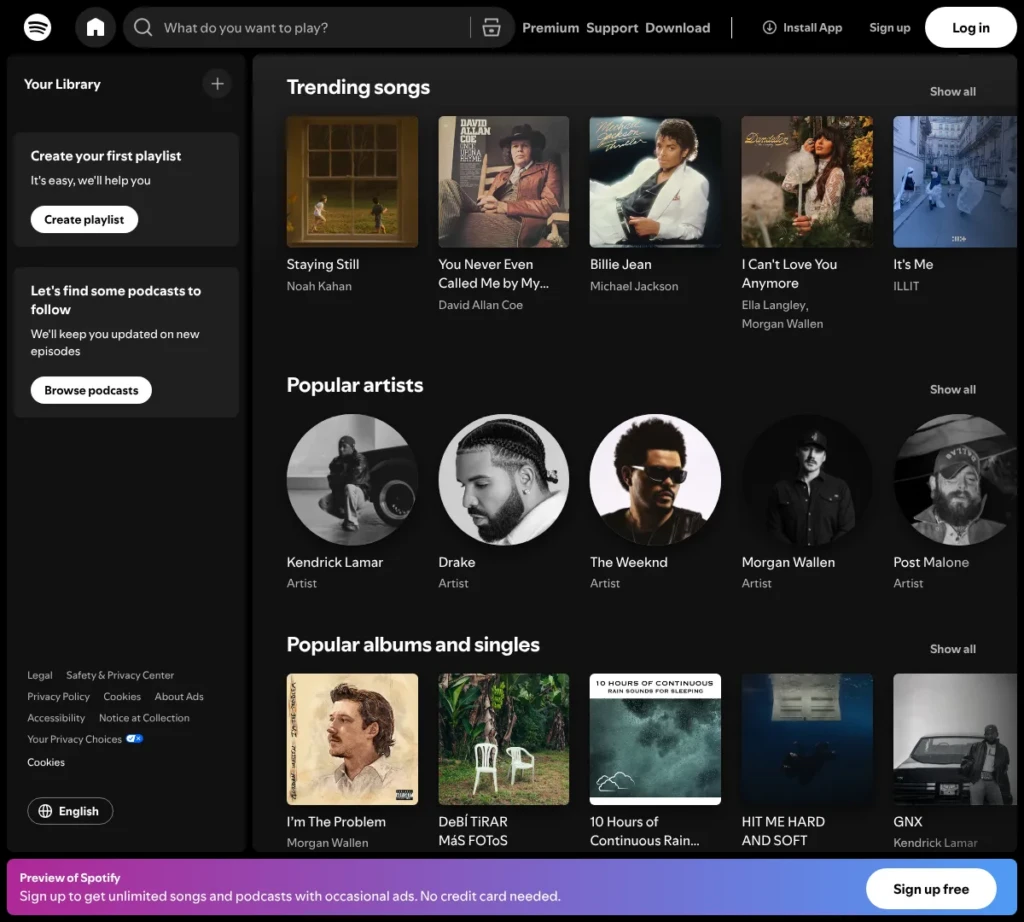This screenshot has height=922, width=1024.
Task: Open Notice at Collection link
Action: coord(144,718)
